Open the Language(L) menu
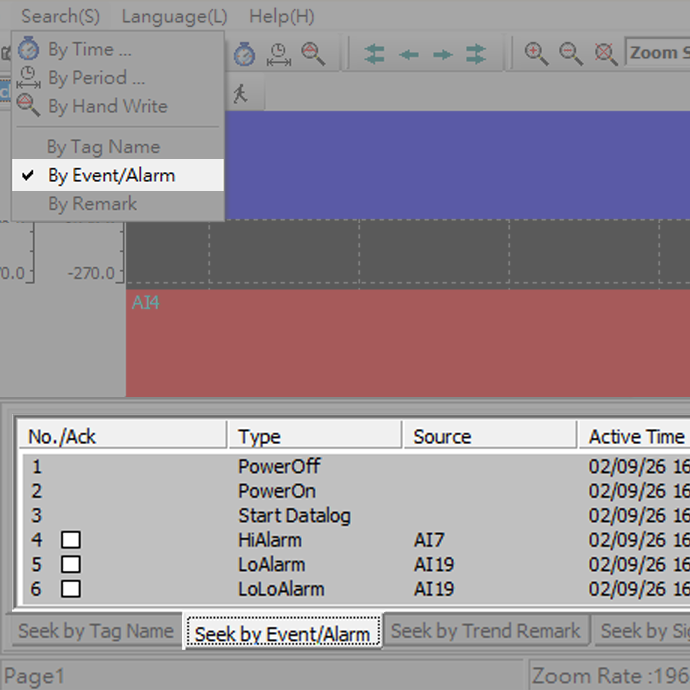The image size is (690, 690). tap(174, 16)
